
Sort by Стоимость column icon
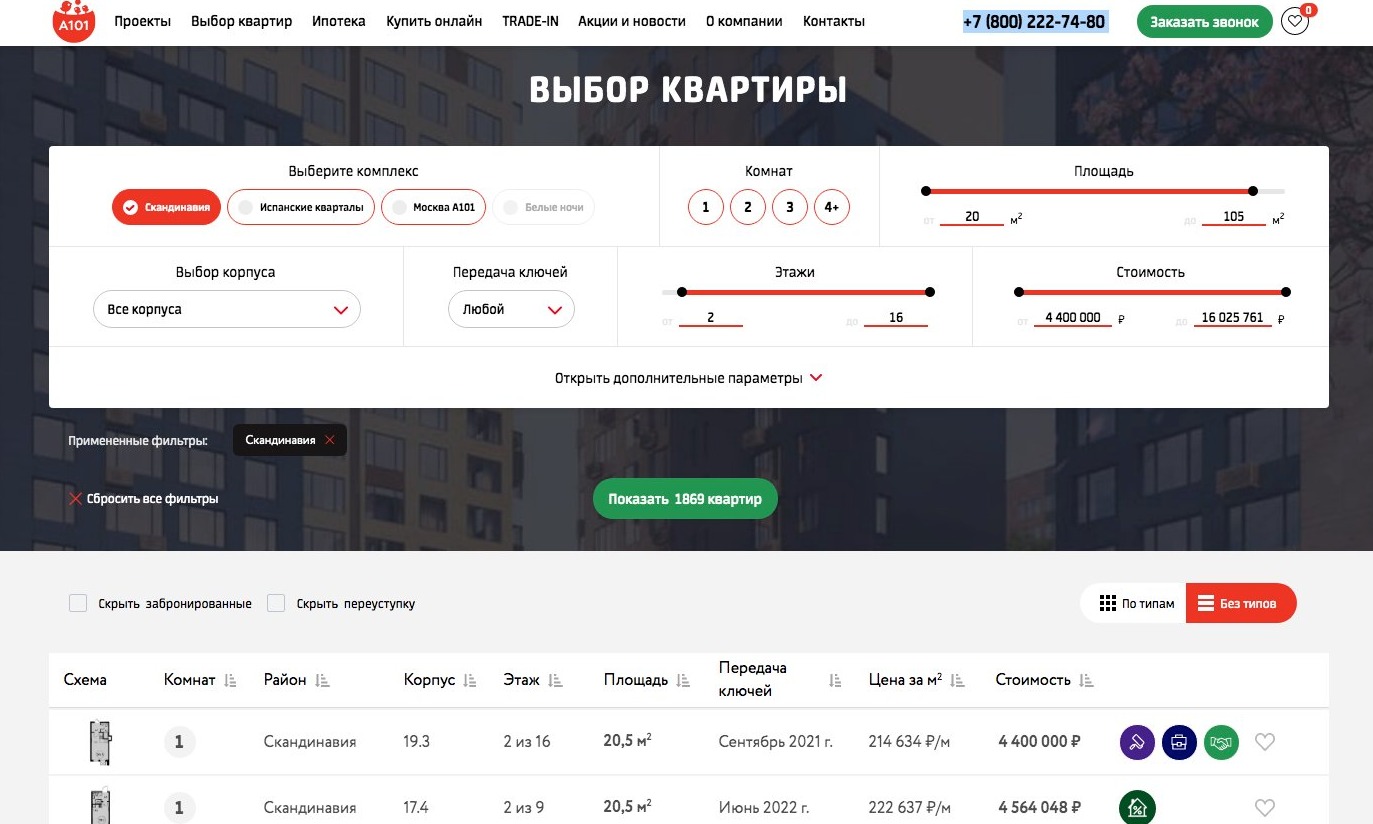click(x=1086, y=680)
